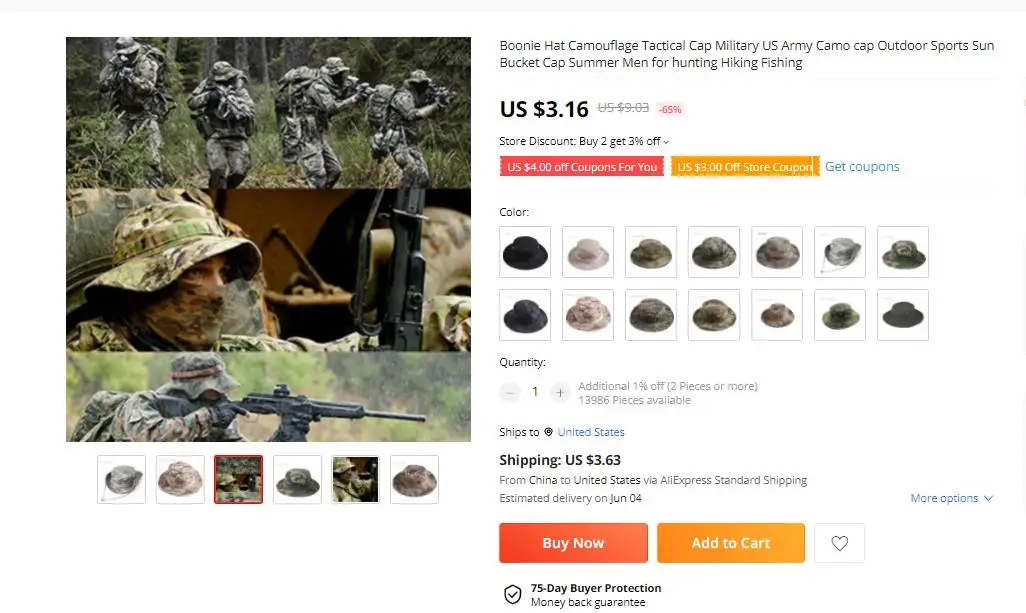
Task: Open the United States ships-to selector
Action: coord(591,432)
